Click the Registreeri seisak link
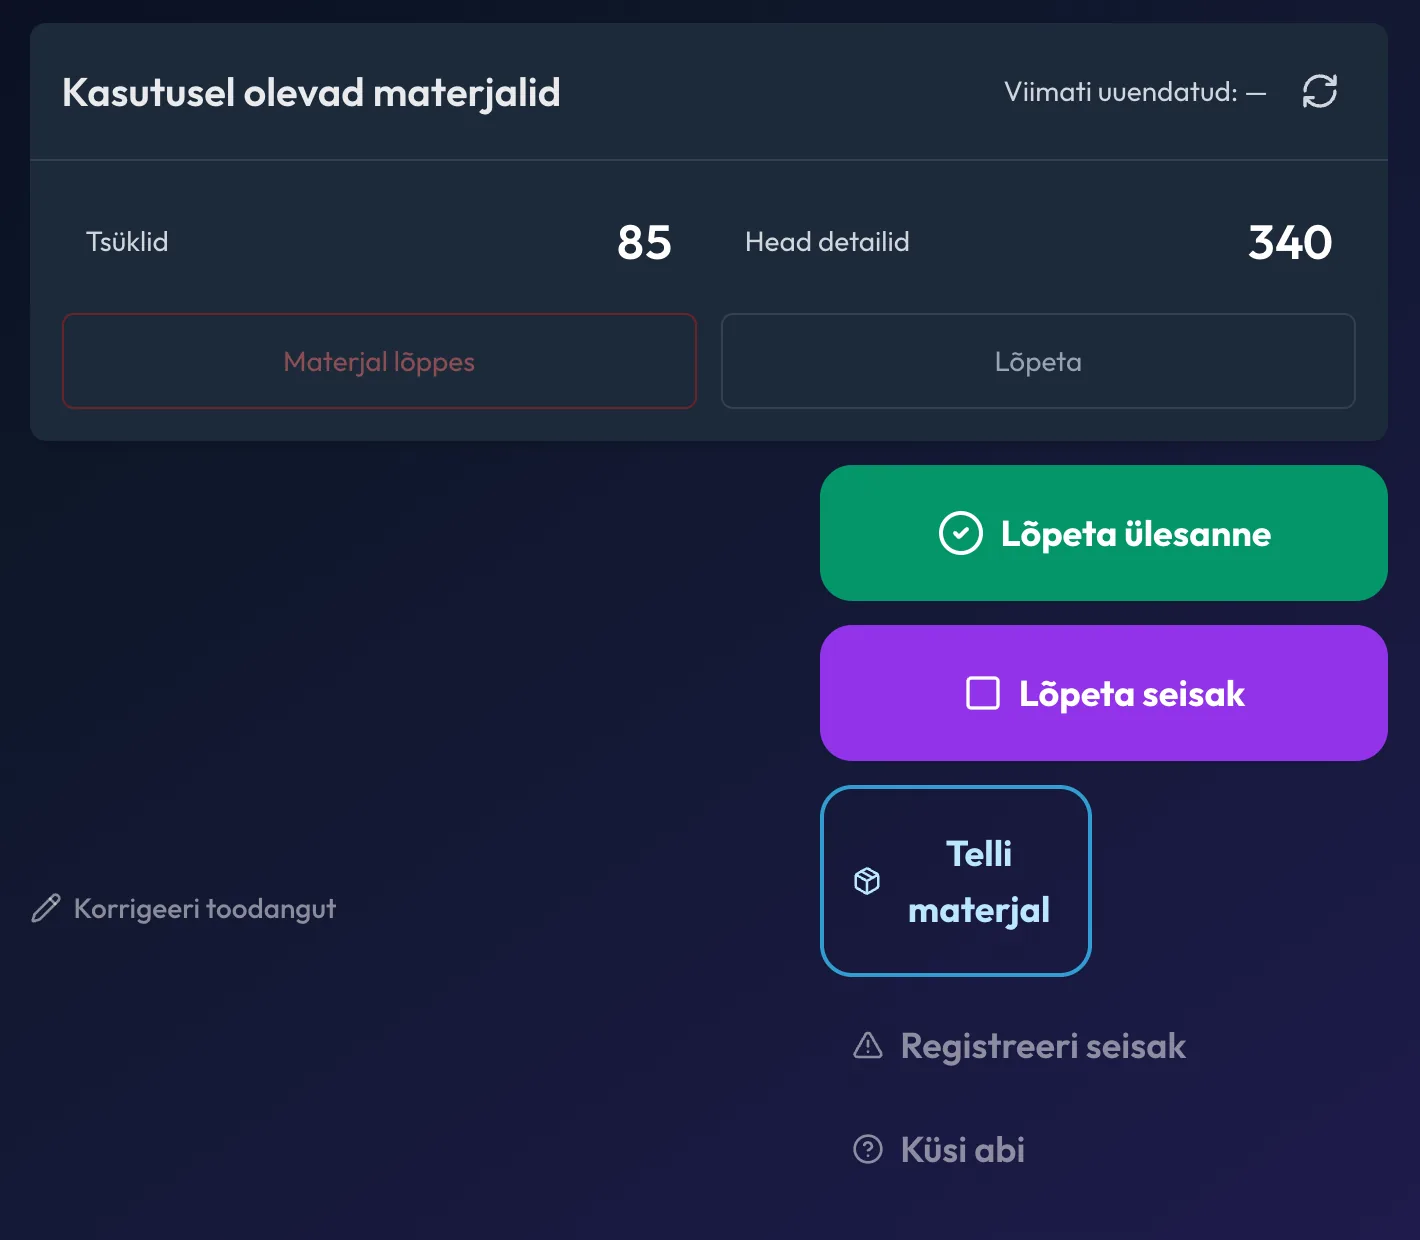The width and height of the screenshot is (1420, 1240). coord(1019,1046)
